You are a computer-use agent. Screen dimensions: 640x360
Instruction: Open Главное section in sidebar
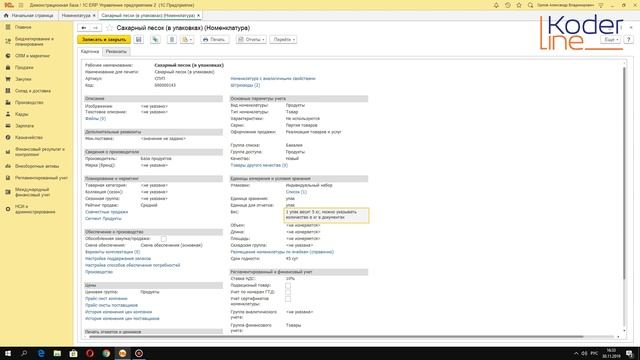tap(23, 27)
